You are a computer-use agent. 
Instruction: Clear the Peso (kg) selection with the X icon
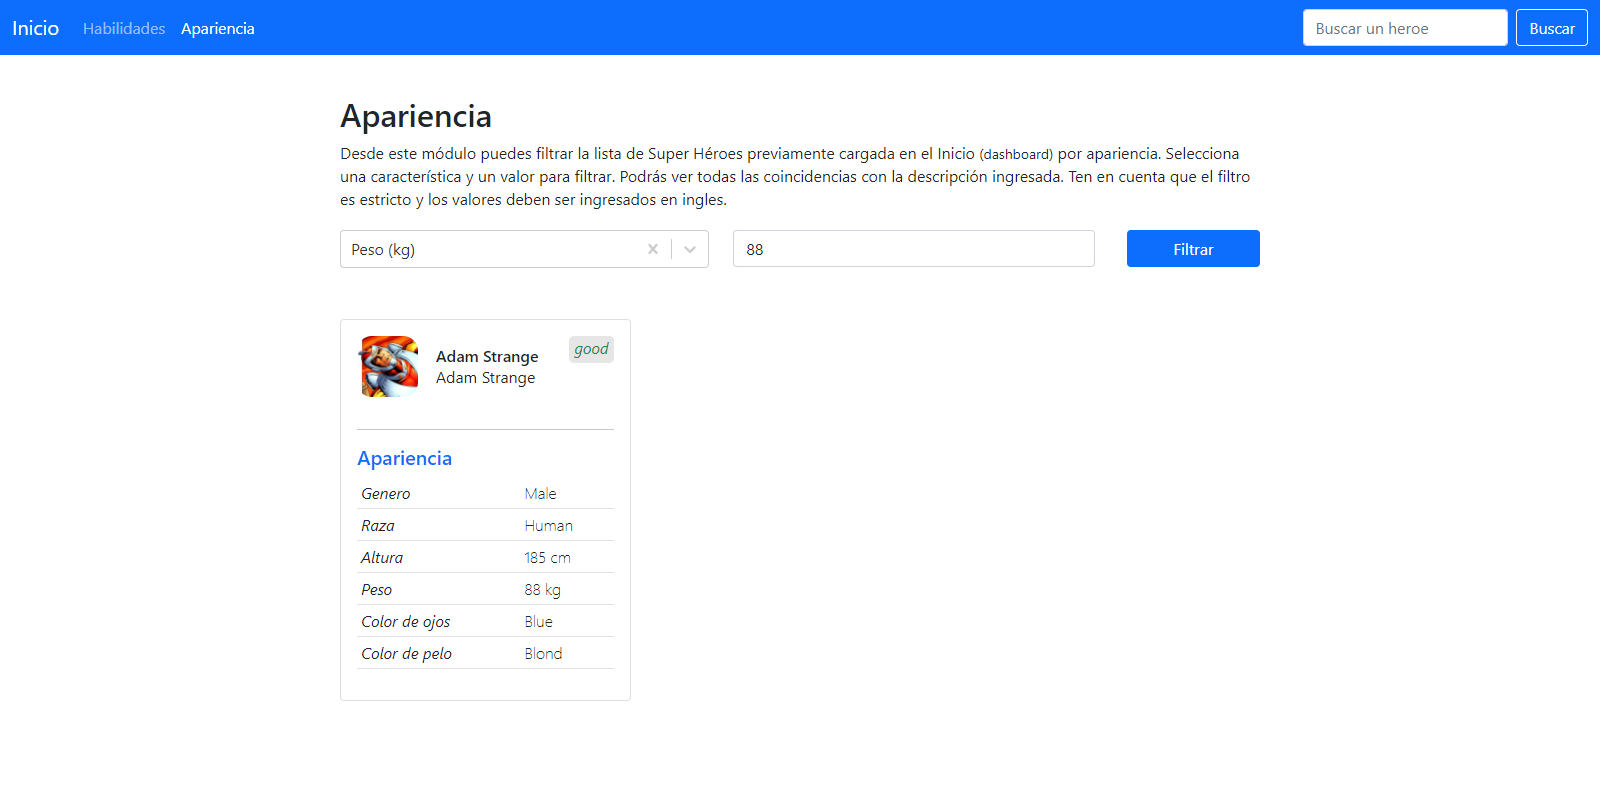[x=653, y=249]
